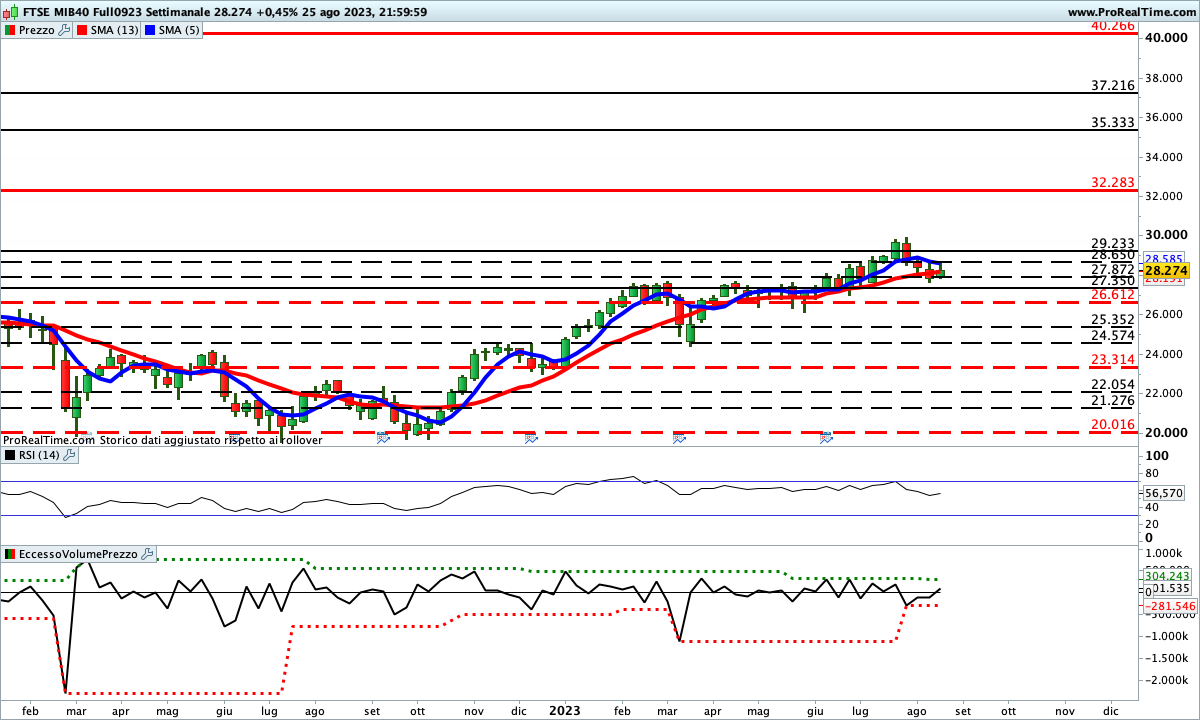Click the rollover marker icon near giu 2023
The width and height of the screenshot is (1200, 720).
827,438
